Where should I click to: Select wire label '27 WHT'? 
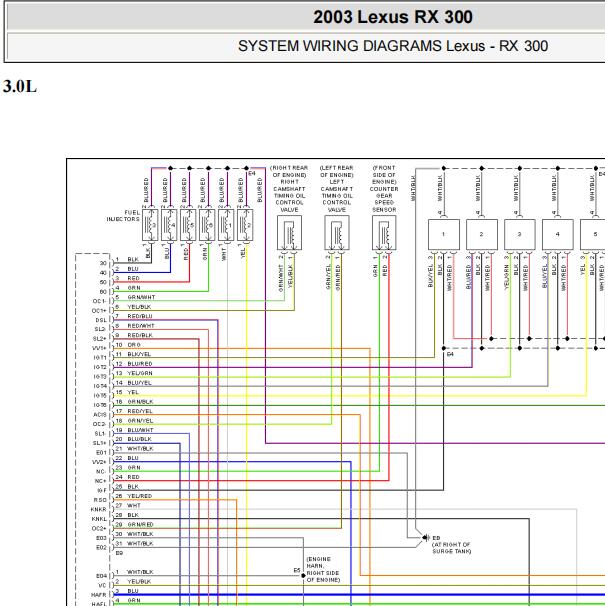point(128,506)
